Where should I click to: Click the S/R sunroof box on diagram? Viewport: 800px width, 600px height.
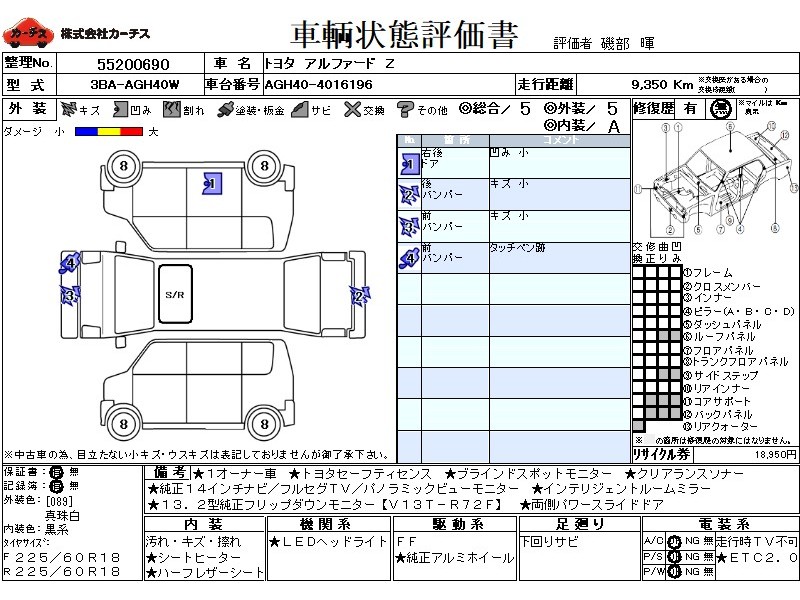click(176, 294)
